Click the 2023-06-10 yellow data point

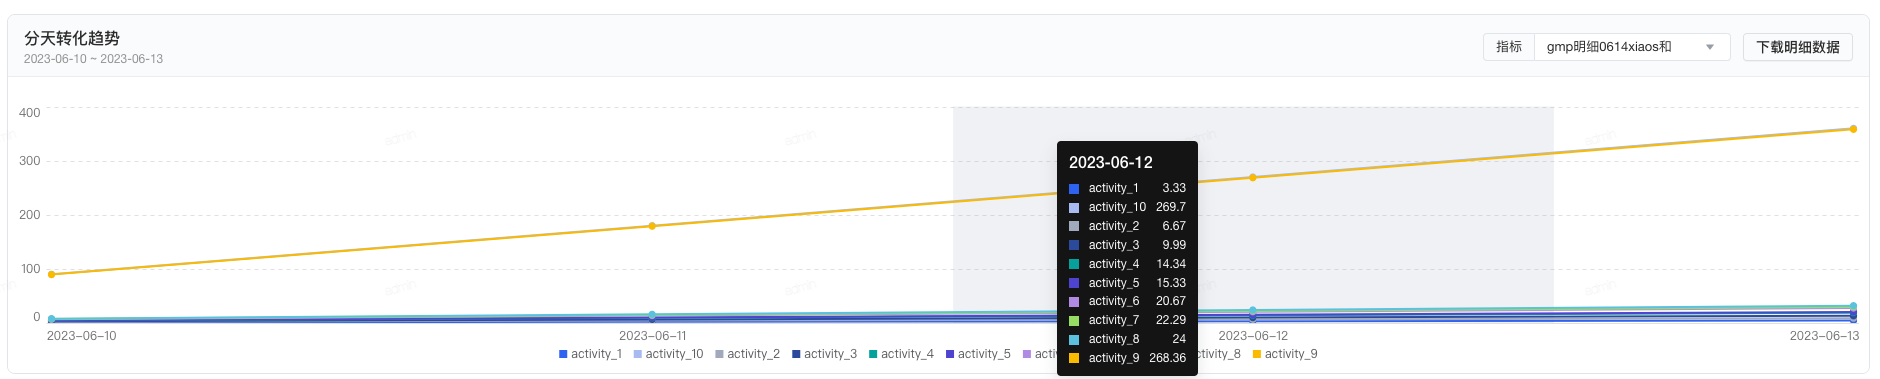click(52, 274)
